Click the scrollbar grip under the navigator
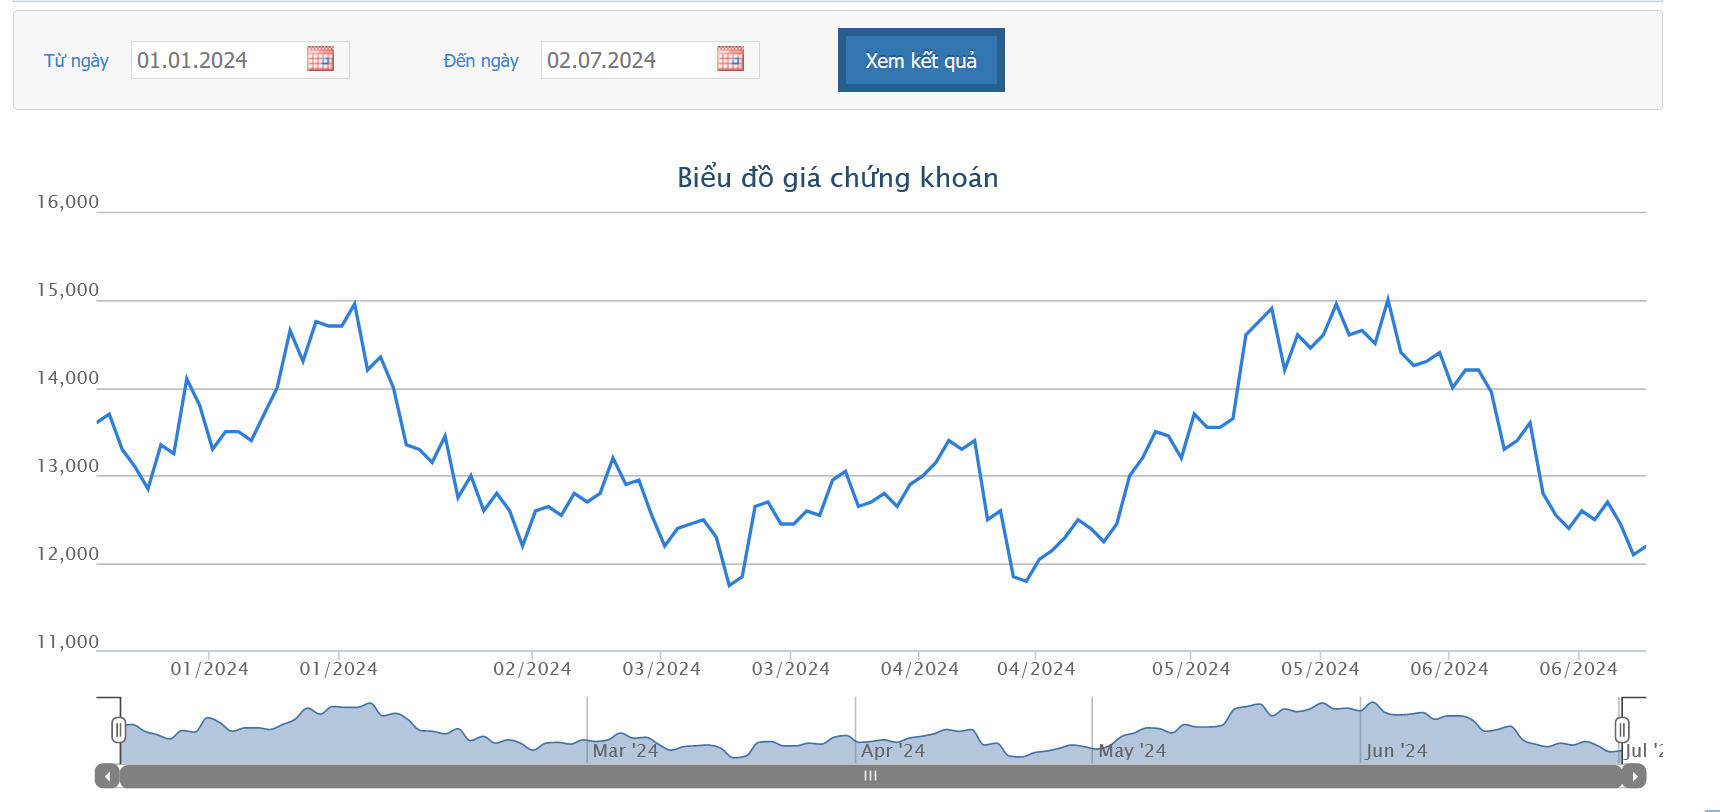 (870, 776)
